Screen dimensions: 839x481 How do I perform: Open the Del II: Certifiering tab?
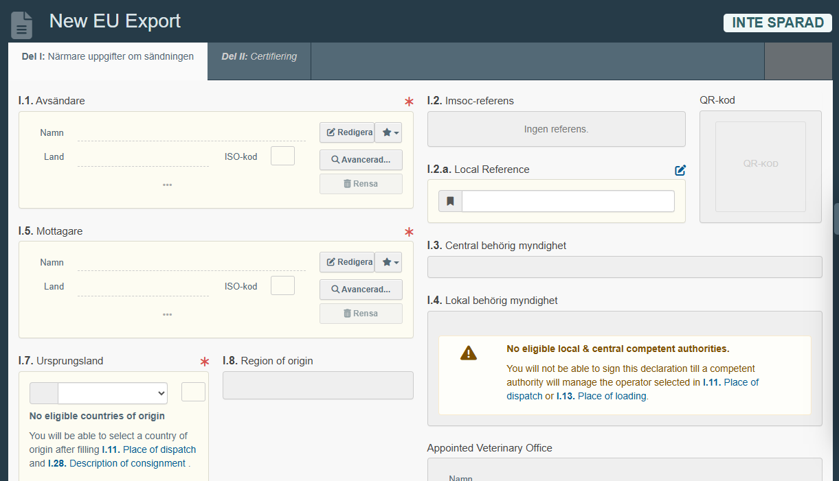point(259,57)
